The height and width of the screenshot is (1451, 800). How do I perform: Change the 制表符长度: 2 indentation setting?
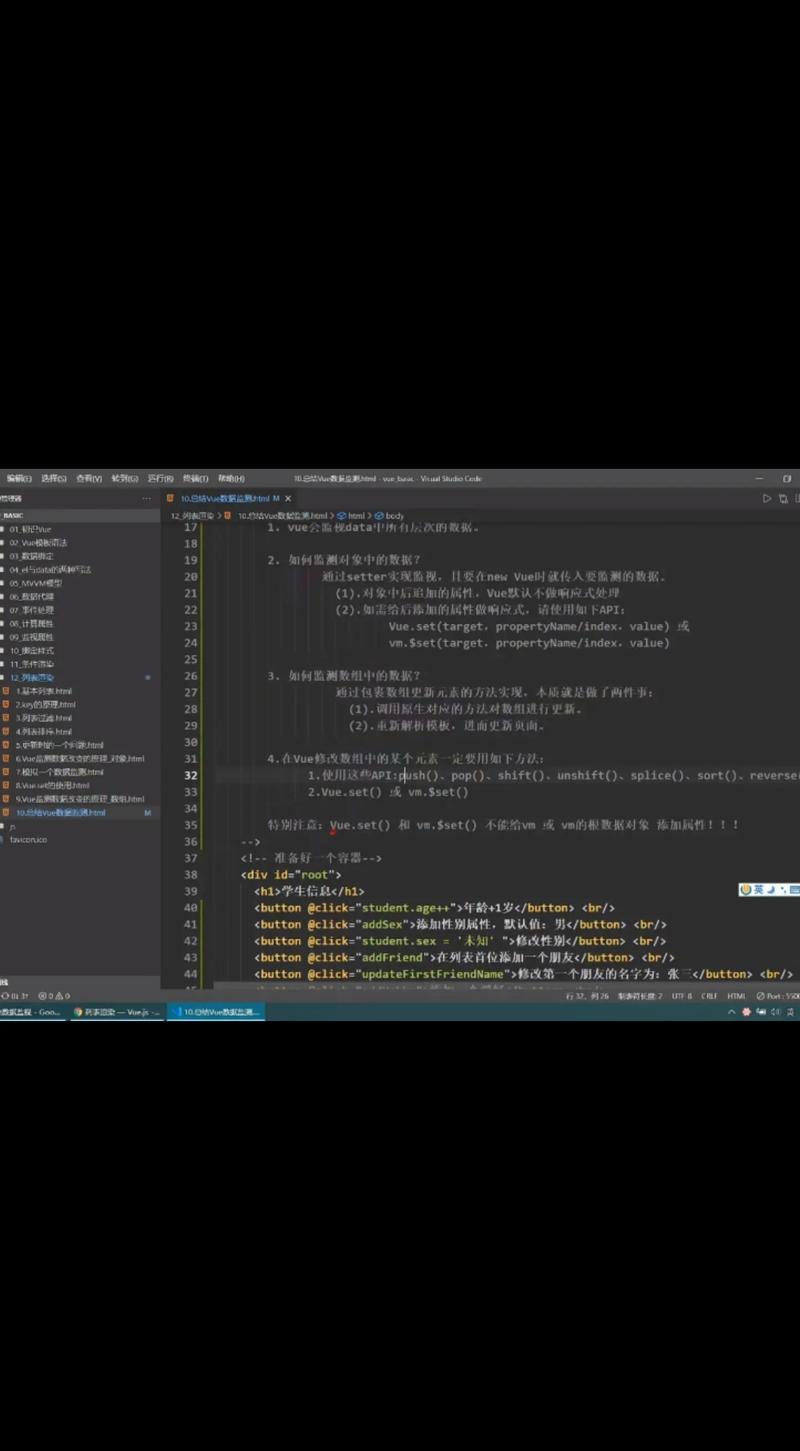(x=640, y=996)
